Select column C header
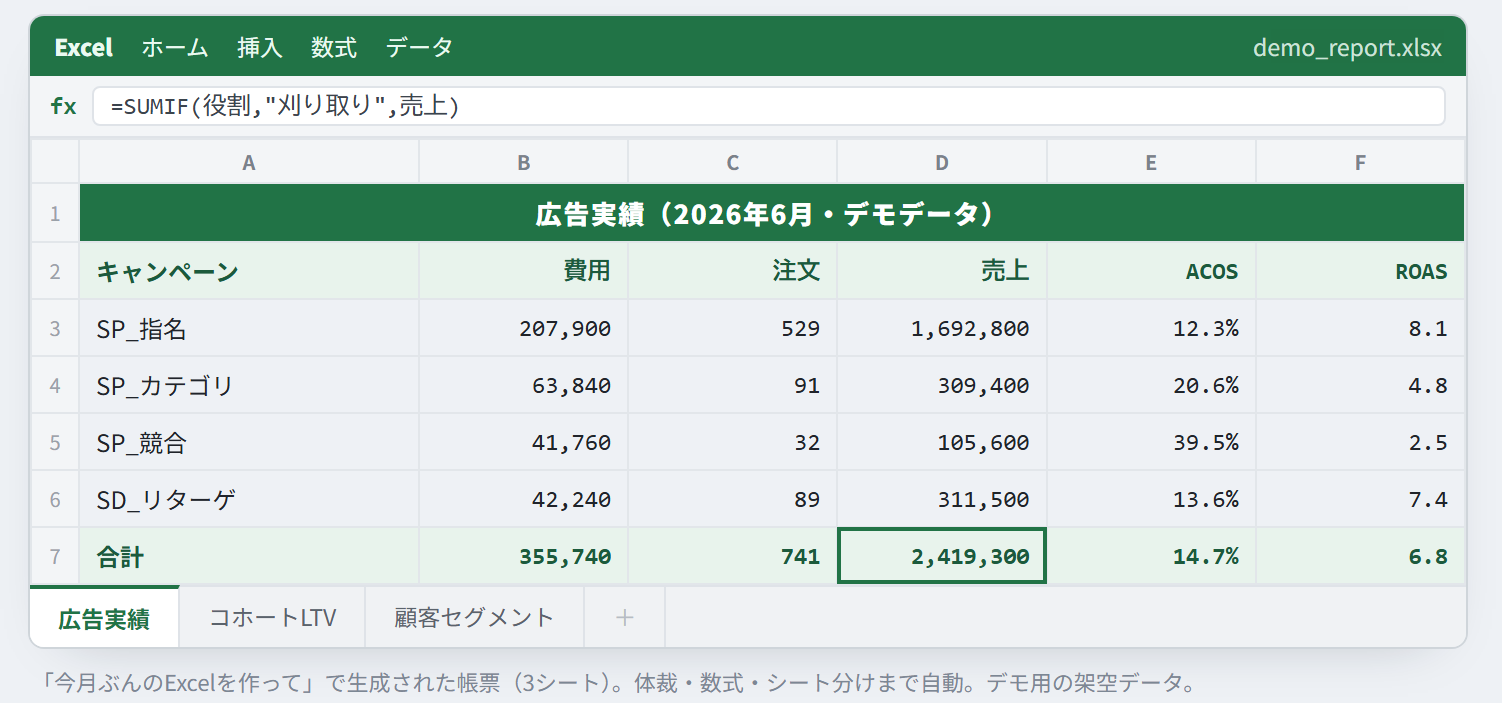This screenshot has width=1502, height=703. coord(733,162)
